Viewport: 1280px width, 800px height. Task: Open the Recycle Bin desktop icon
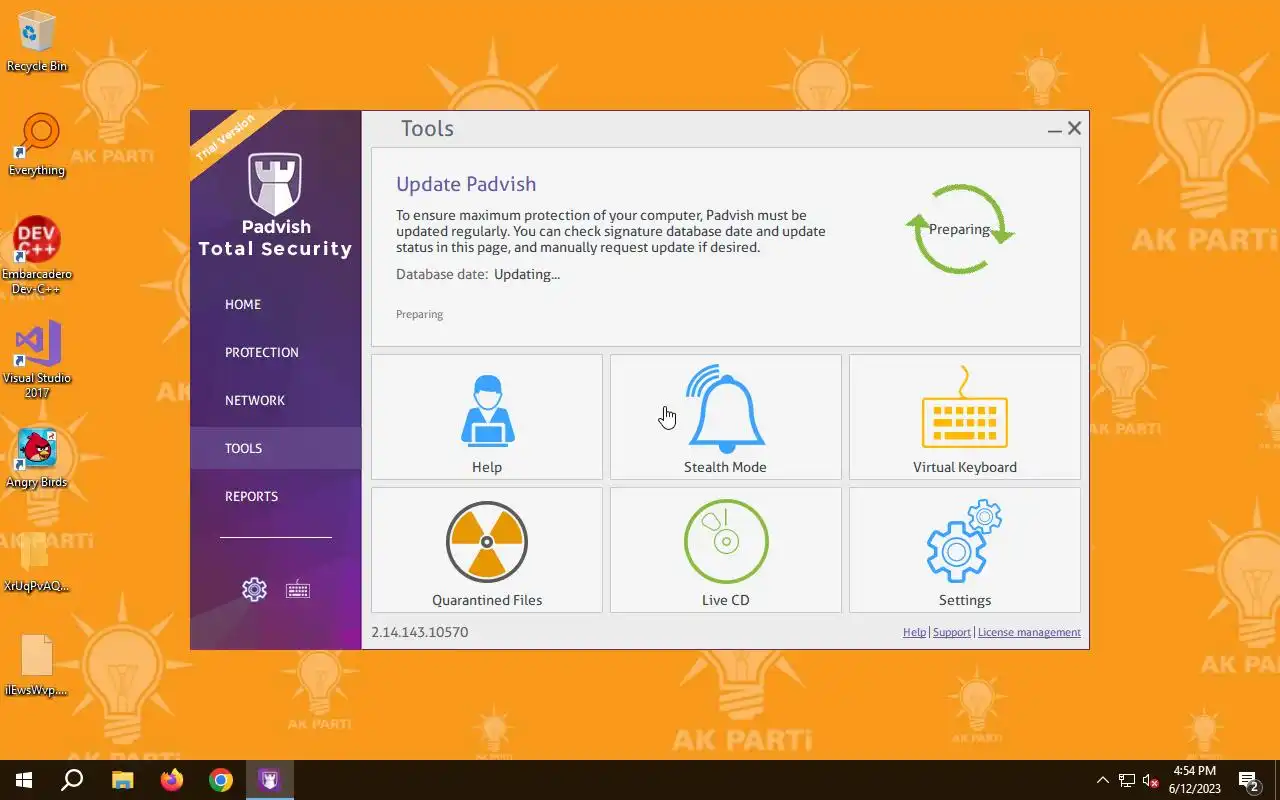(37, 43)
